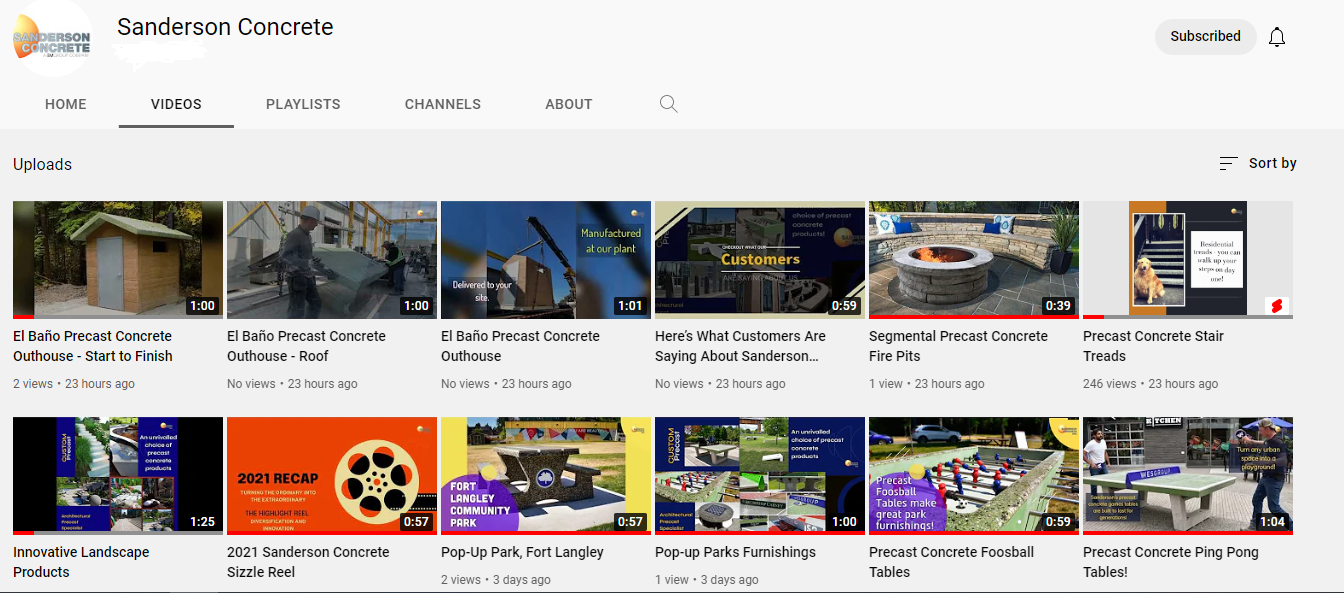Open Innovative Landscape Products title link
1344x593 pixels.
pyautogui.click(x=81, y=562)
